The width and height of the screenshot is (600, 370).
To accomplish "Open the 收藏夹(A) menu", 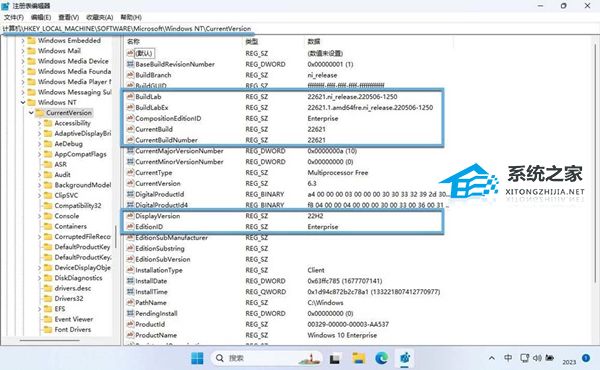I will [x=99, y=17].
